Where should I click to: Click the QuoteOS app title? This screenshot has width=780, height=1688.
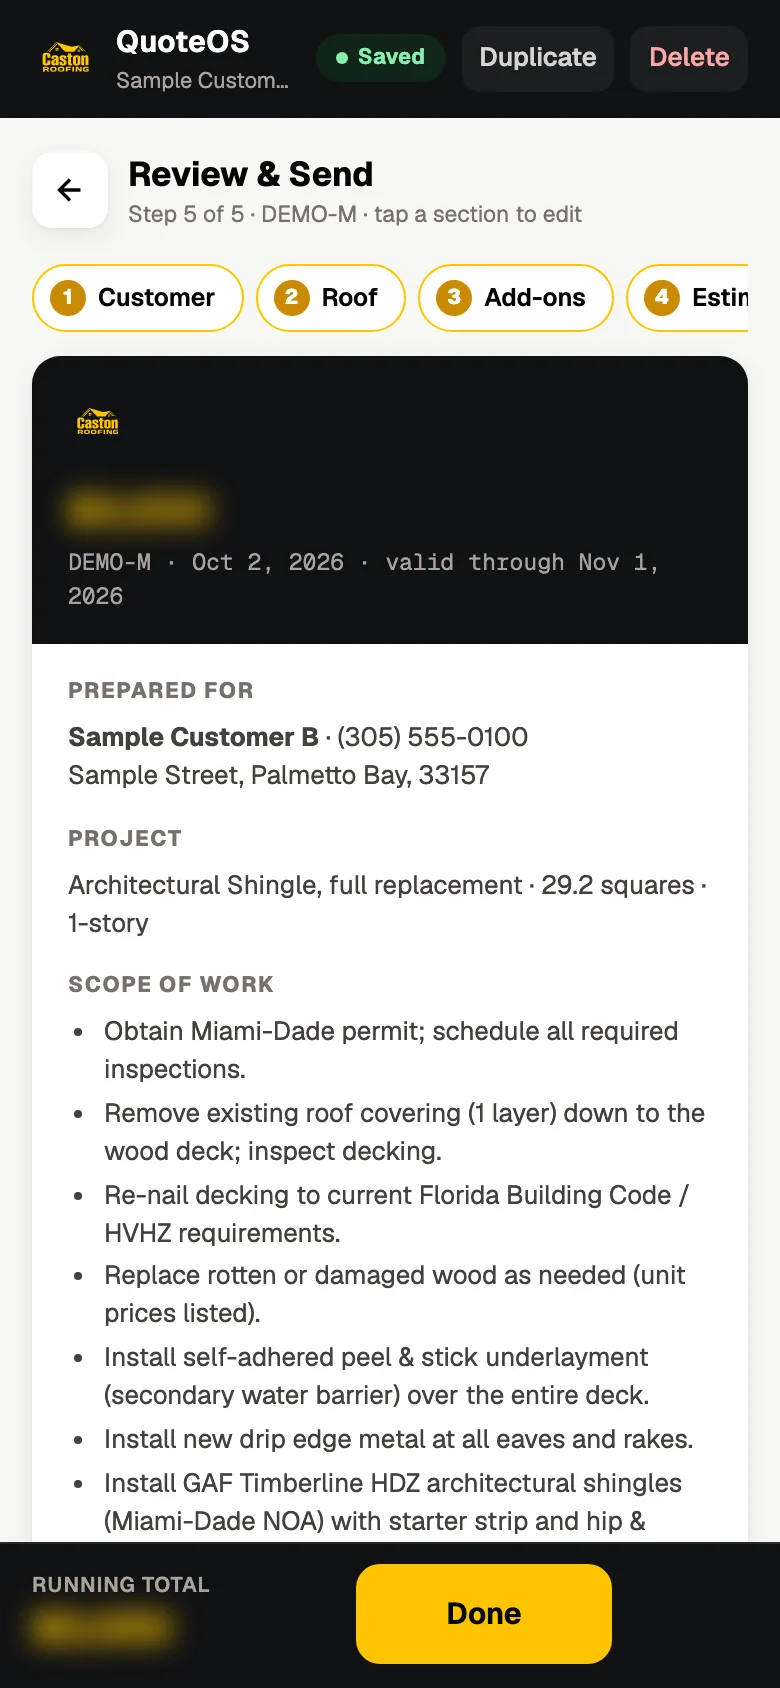[183, 42]
